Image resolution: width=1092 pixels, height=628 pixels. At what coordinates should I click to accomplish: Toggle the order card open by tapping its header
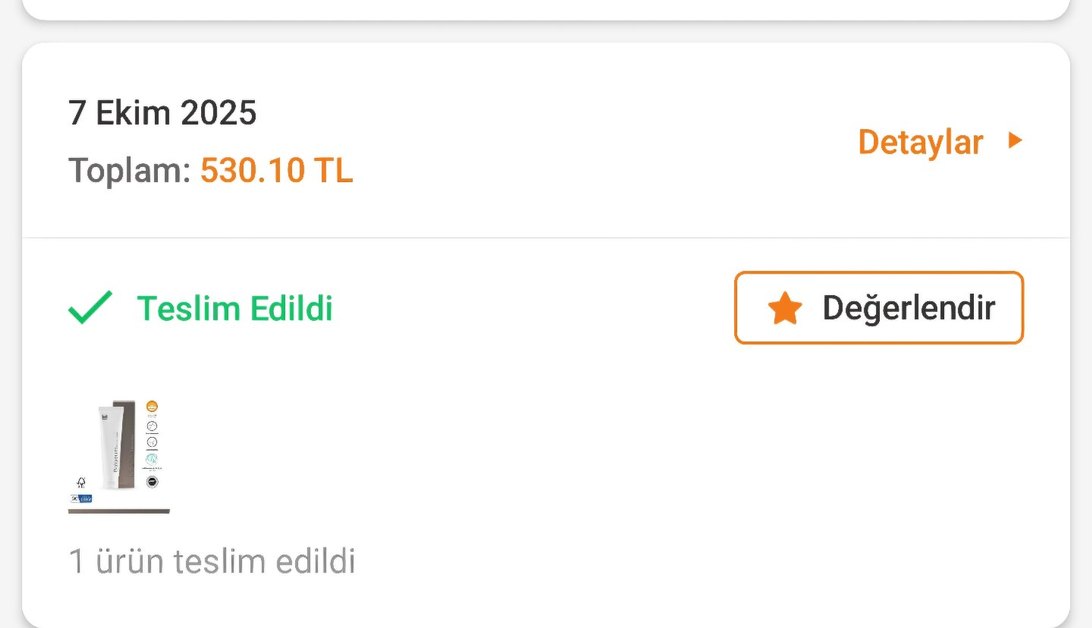546,140
